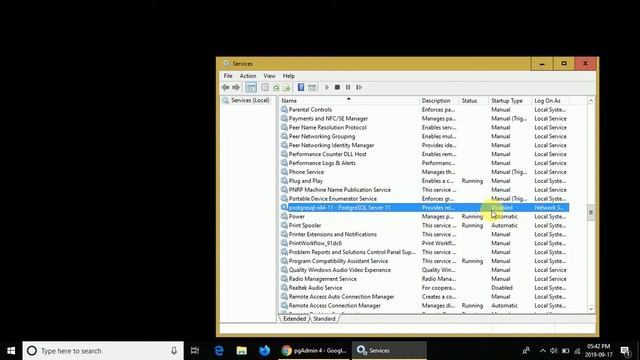Open the Action Center notification icon
Image resolution: width=640 pixels, height=360 pixels.
[625, 351]
